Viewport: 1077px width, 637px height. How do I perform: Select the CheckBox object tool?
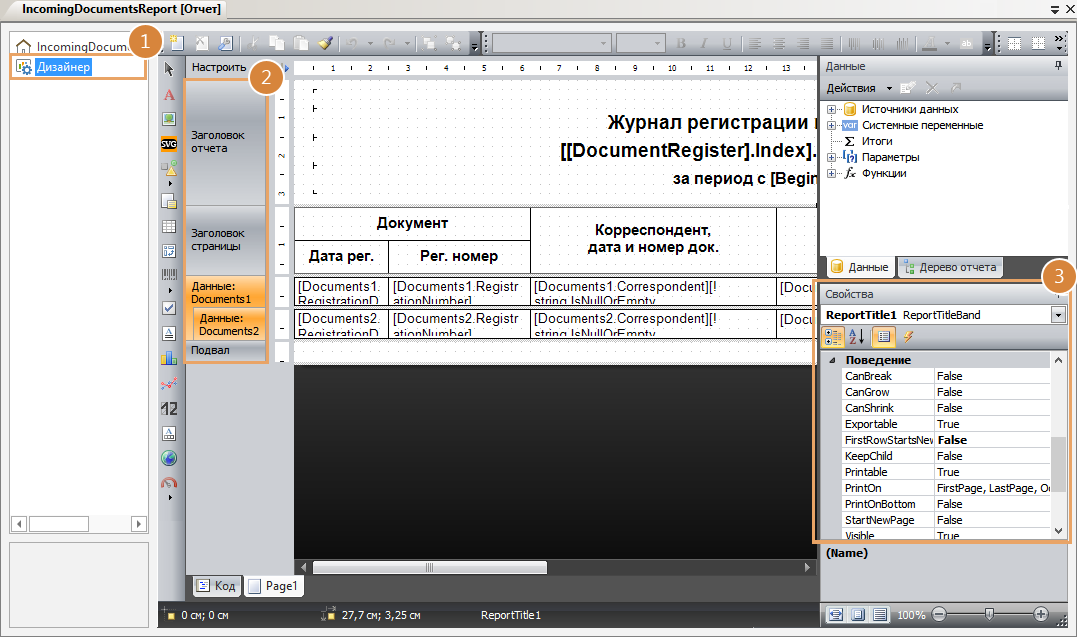coord(169,307)
